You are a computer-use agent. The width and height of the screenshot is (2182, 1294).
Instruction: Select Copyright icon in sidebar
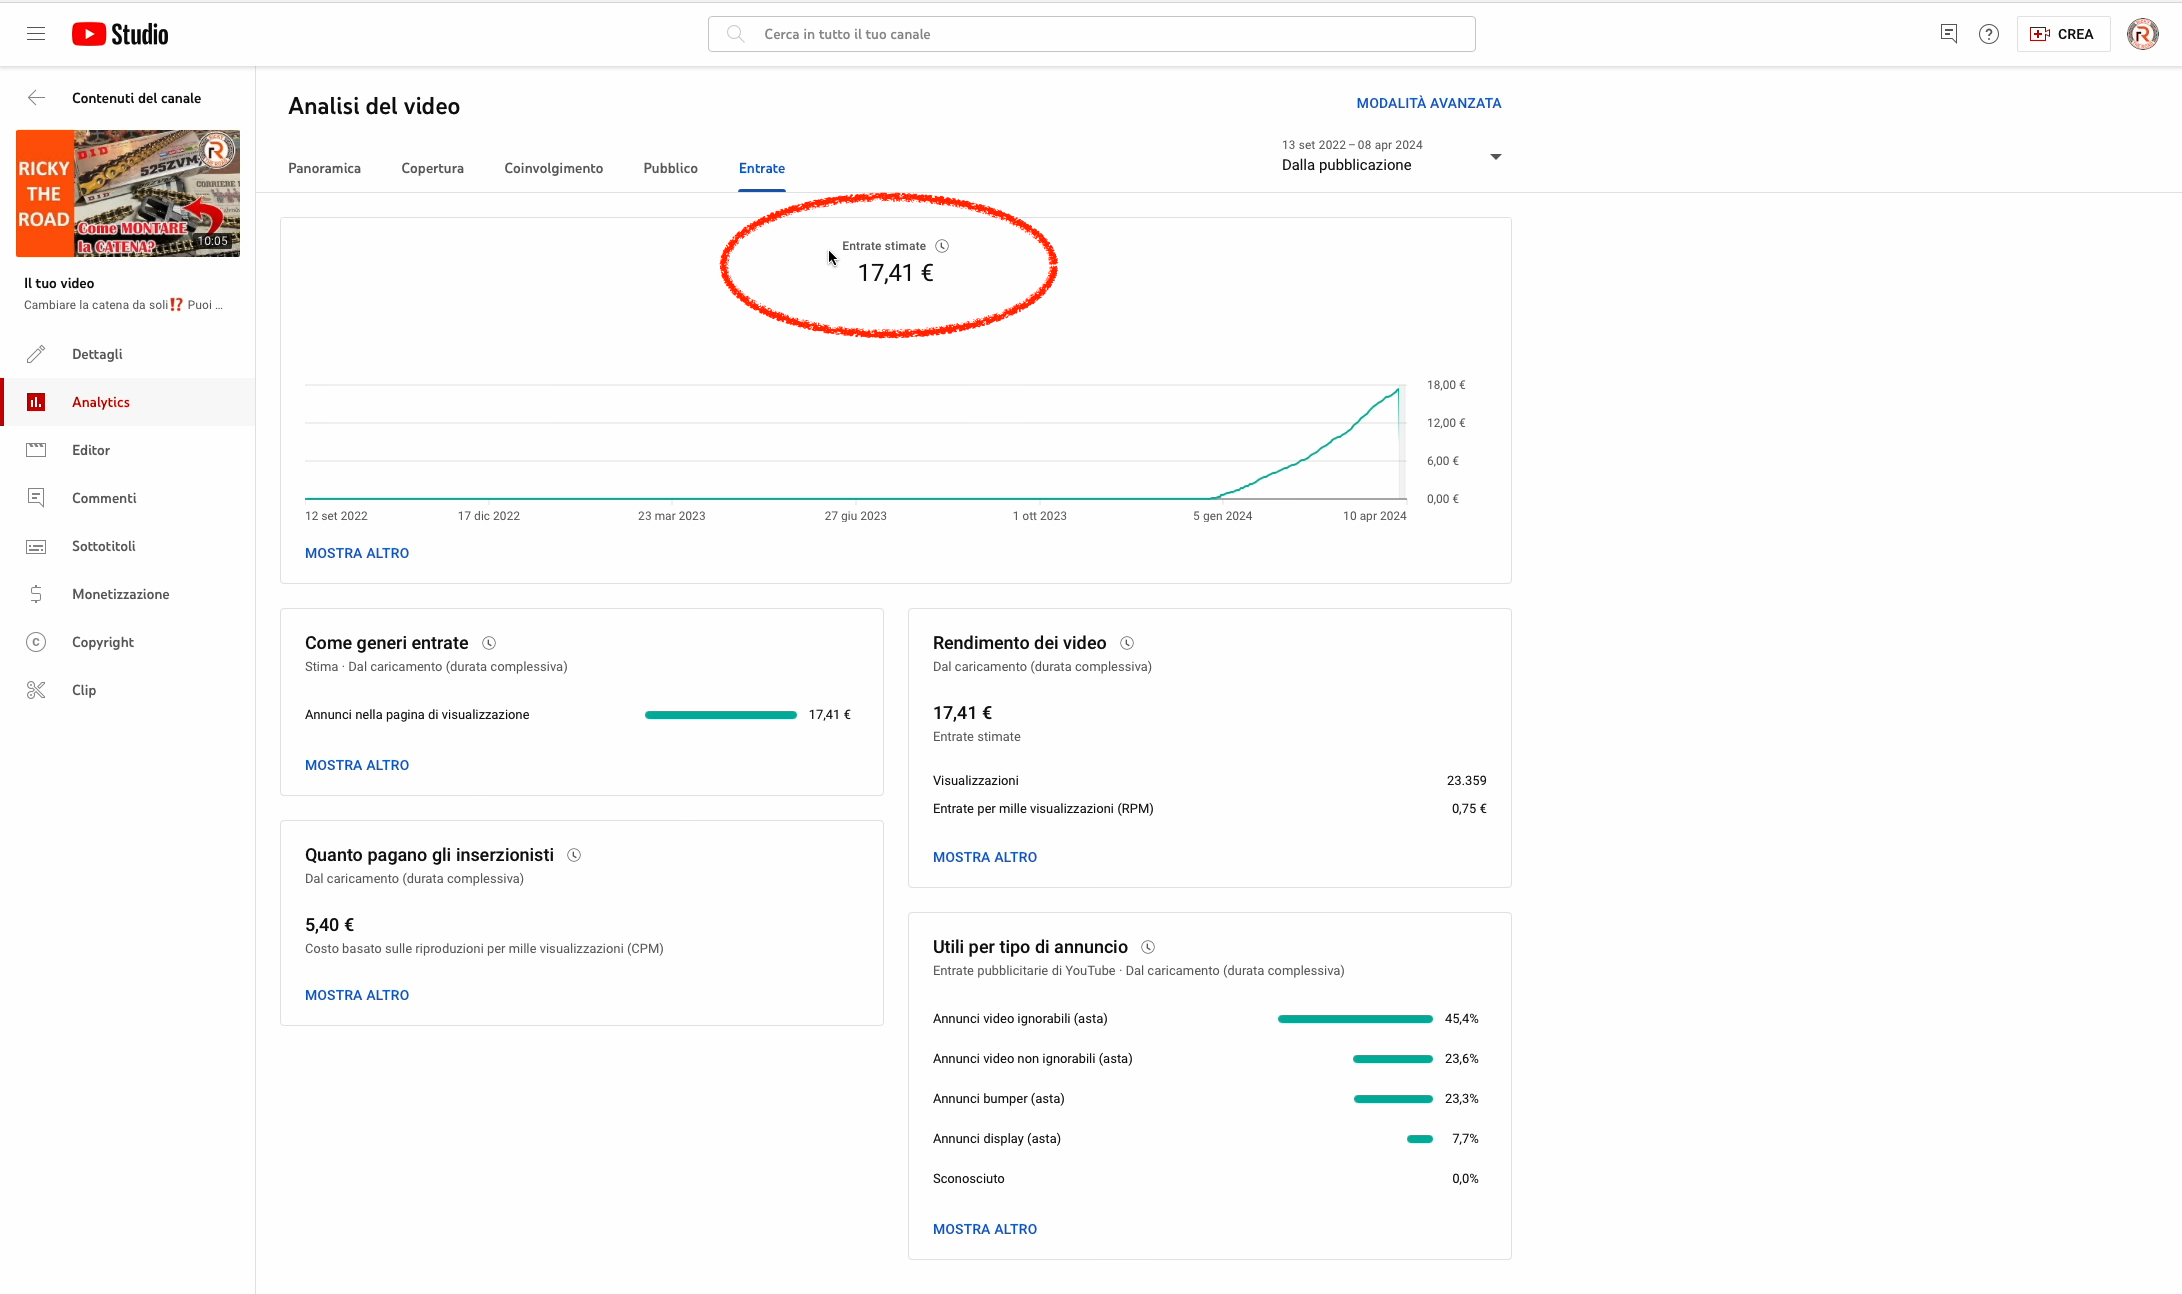coord(37,641)
